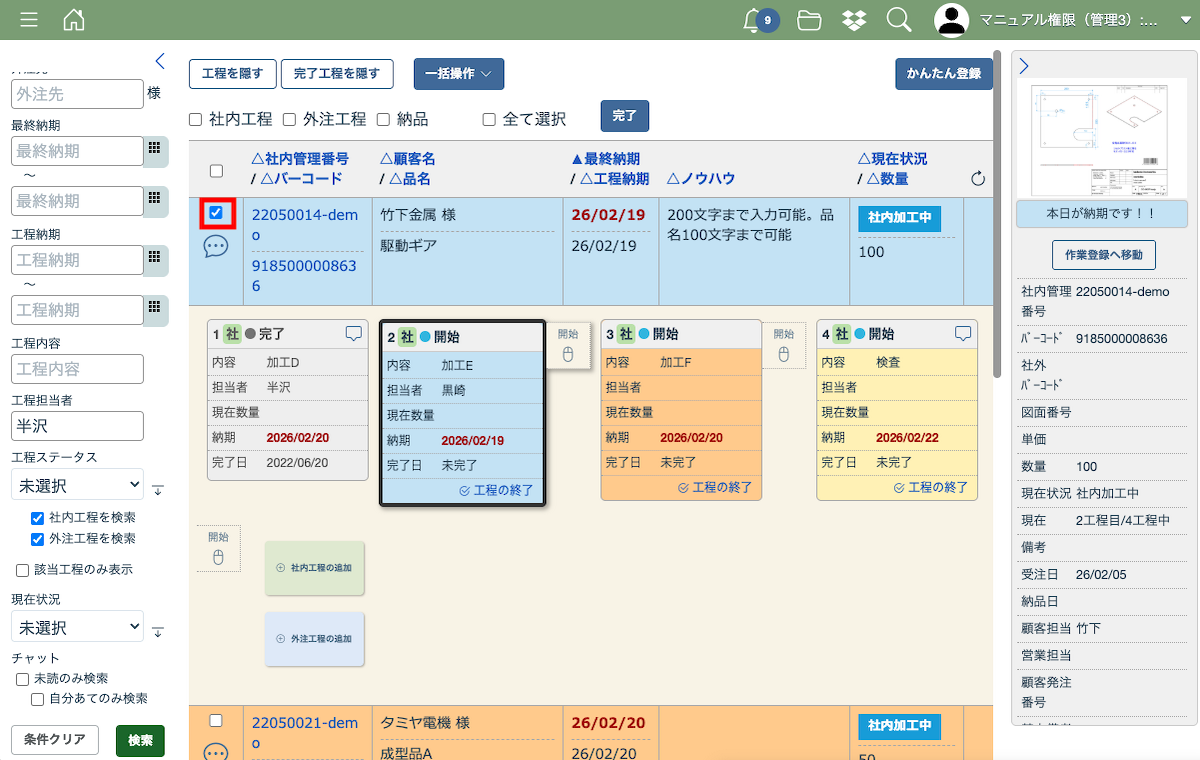
Task: Open the hamburger menu icon
Action: tap(29, 20)
